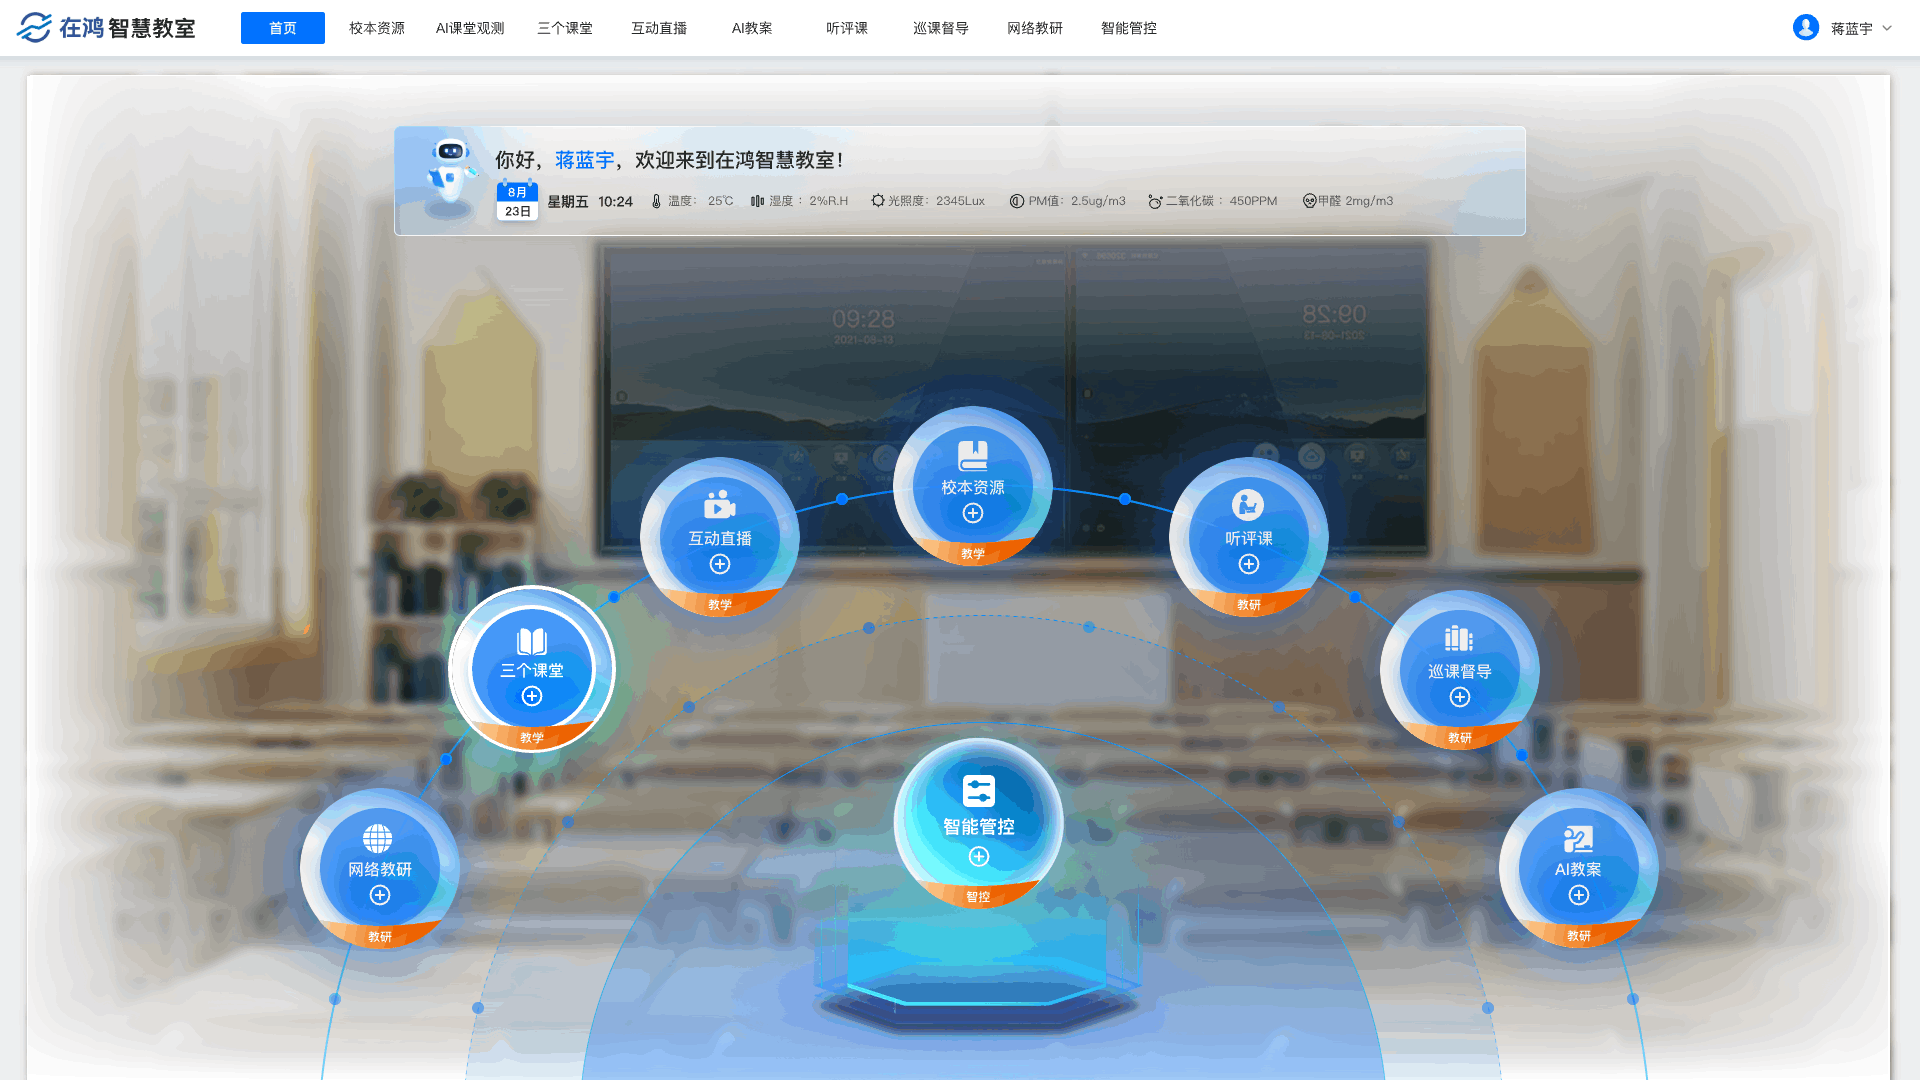
Task: Click the person-at-desk icon in 听评课 bubble
Action: tap(1247, 505)
